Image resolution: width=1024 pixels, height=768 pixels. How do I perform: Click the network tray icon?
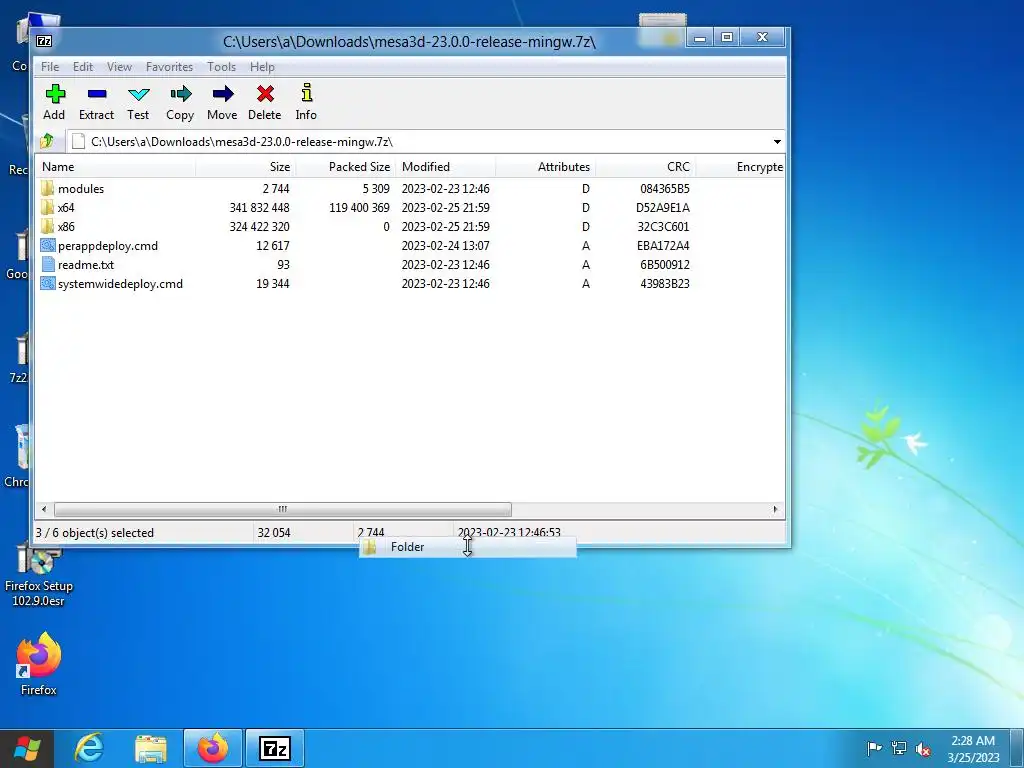pyautogui.click(x=899, y=748)
